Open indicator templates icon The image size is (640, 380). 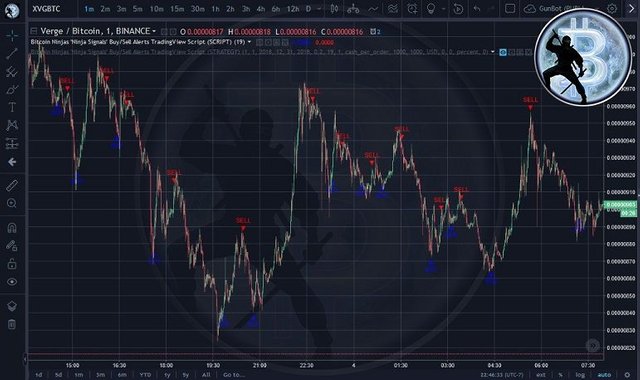(392, 9)
